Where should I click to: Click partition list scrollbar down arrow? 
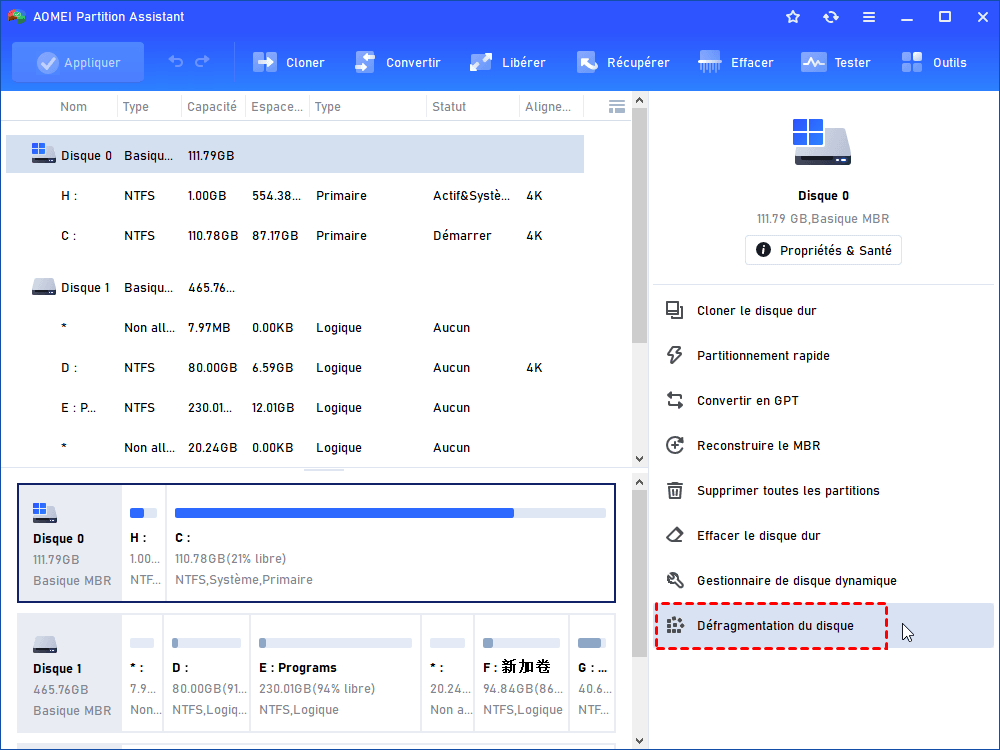[639, 459]
